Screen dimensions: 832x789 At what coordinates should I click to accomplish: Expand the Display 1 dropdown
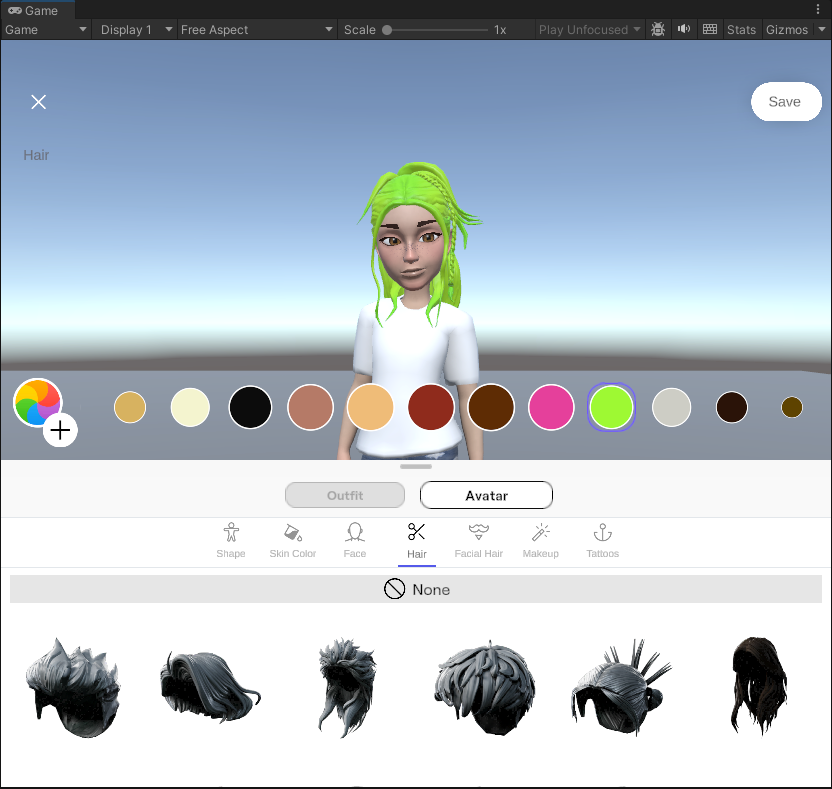(x=137, y=30)
